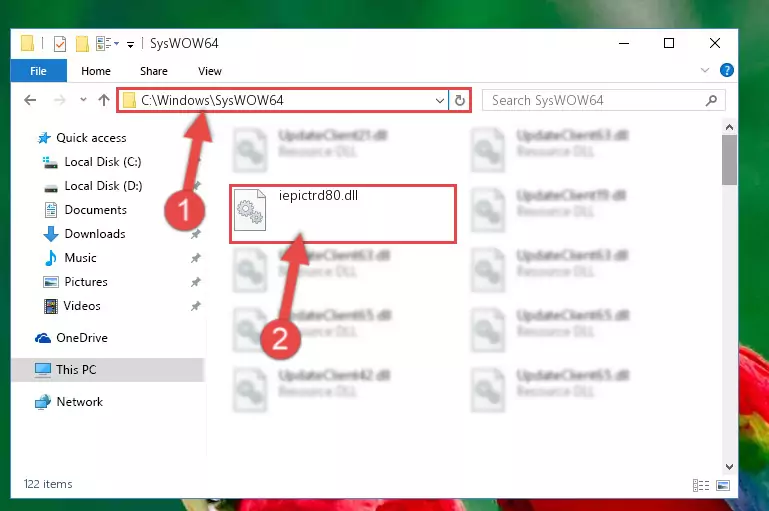Open Documents in the navigation pane
The width and height of the screenshot is (769, 511).
[x=96, y=210]
